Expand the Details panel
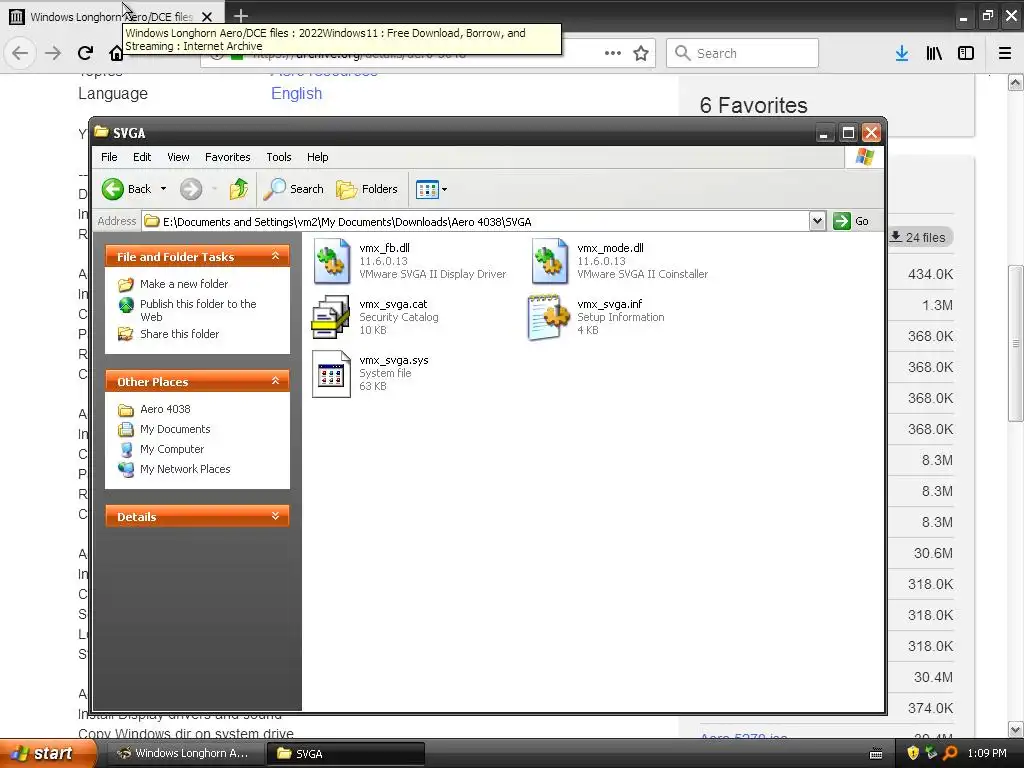Image resolution: width=1024 pixels, height=768 pixels. coord(275,516)
